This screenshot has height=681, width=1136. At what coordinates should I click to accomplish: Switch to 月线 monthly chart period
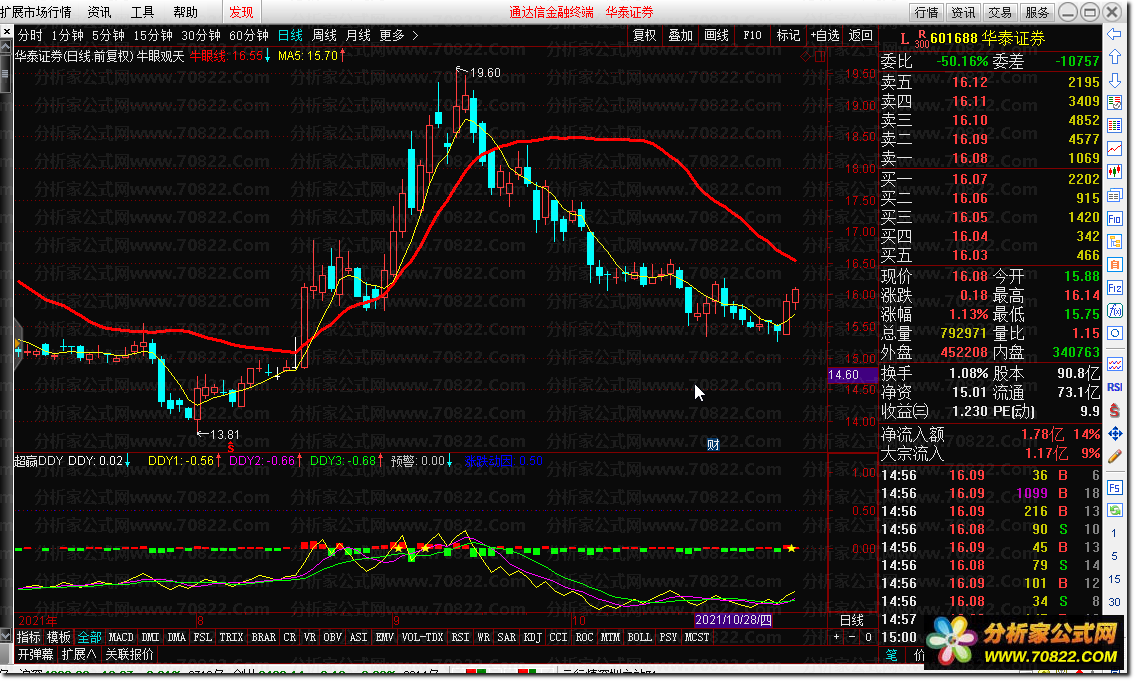point(358,35)
